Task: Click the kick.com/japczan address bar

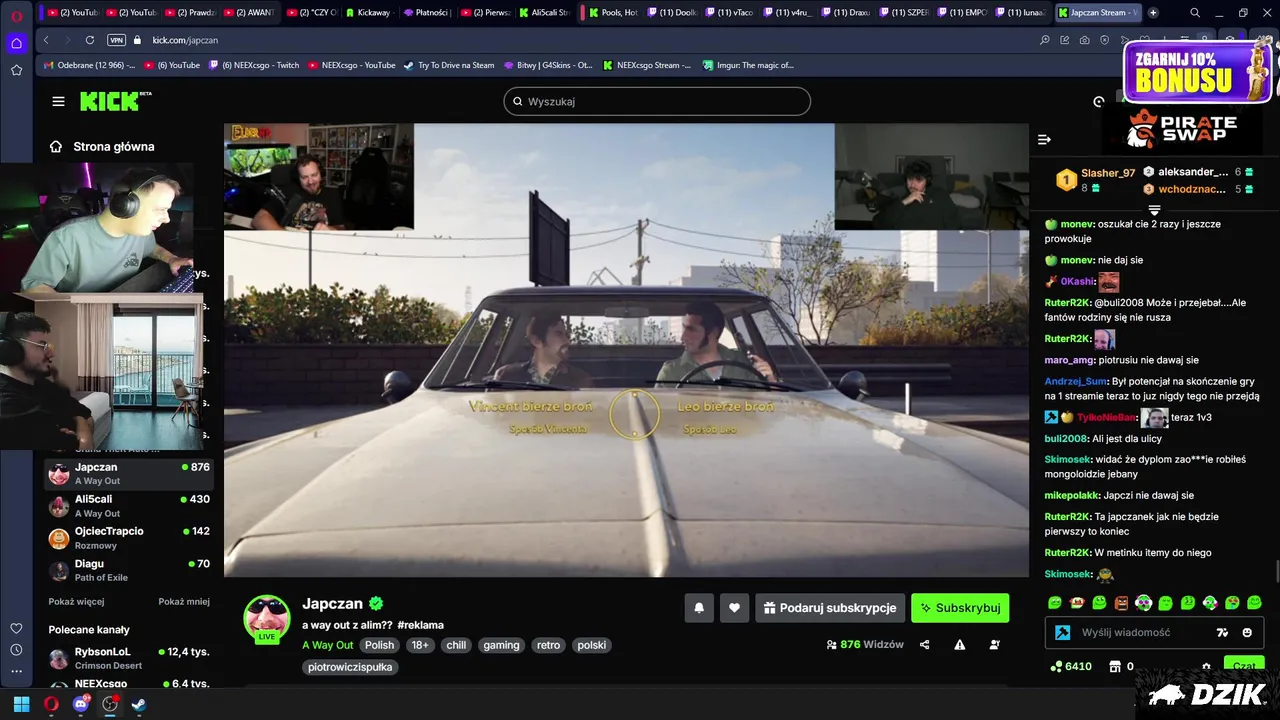Action: coord(185,40)
